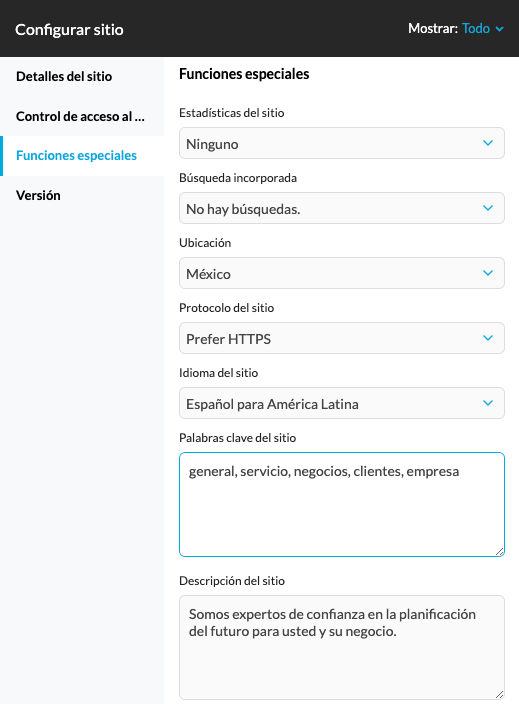Click the Búsqueda incorporada chevron arrow
The height and width of the screenshot is (704, 519).
488,208
